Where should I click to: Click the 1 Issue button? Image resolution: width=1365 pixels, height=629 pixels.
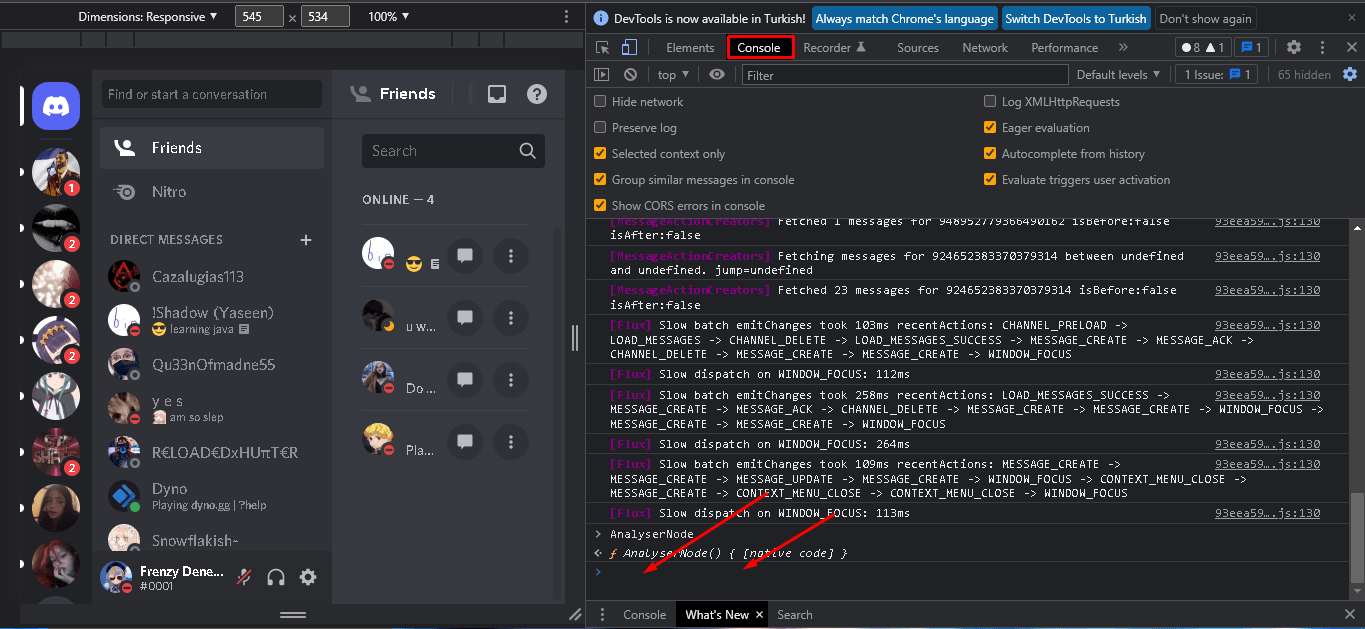click(x=1217, y=75)
